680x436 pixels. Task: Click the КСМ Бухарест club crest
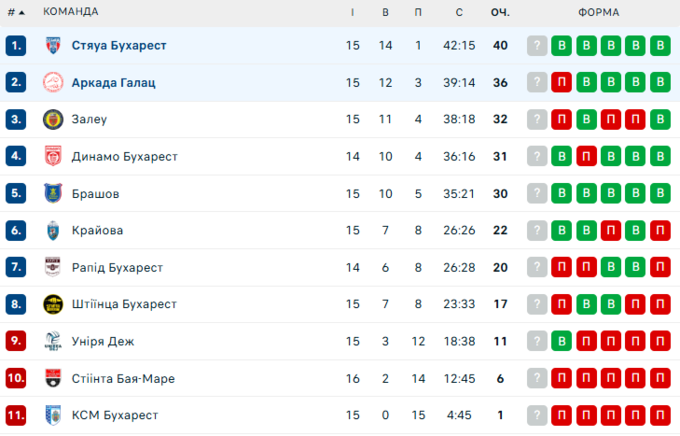point(53,415)
